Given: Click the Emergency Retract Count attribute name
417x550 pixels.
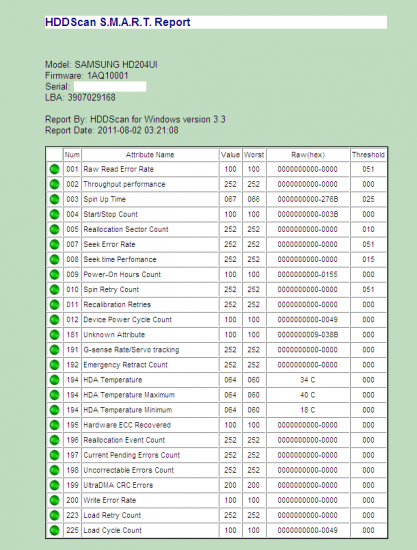Looking at the screenshot, I should coord(126,365).
